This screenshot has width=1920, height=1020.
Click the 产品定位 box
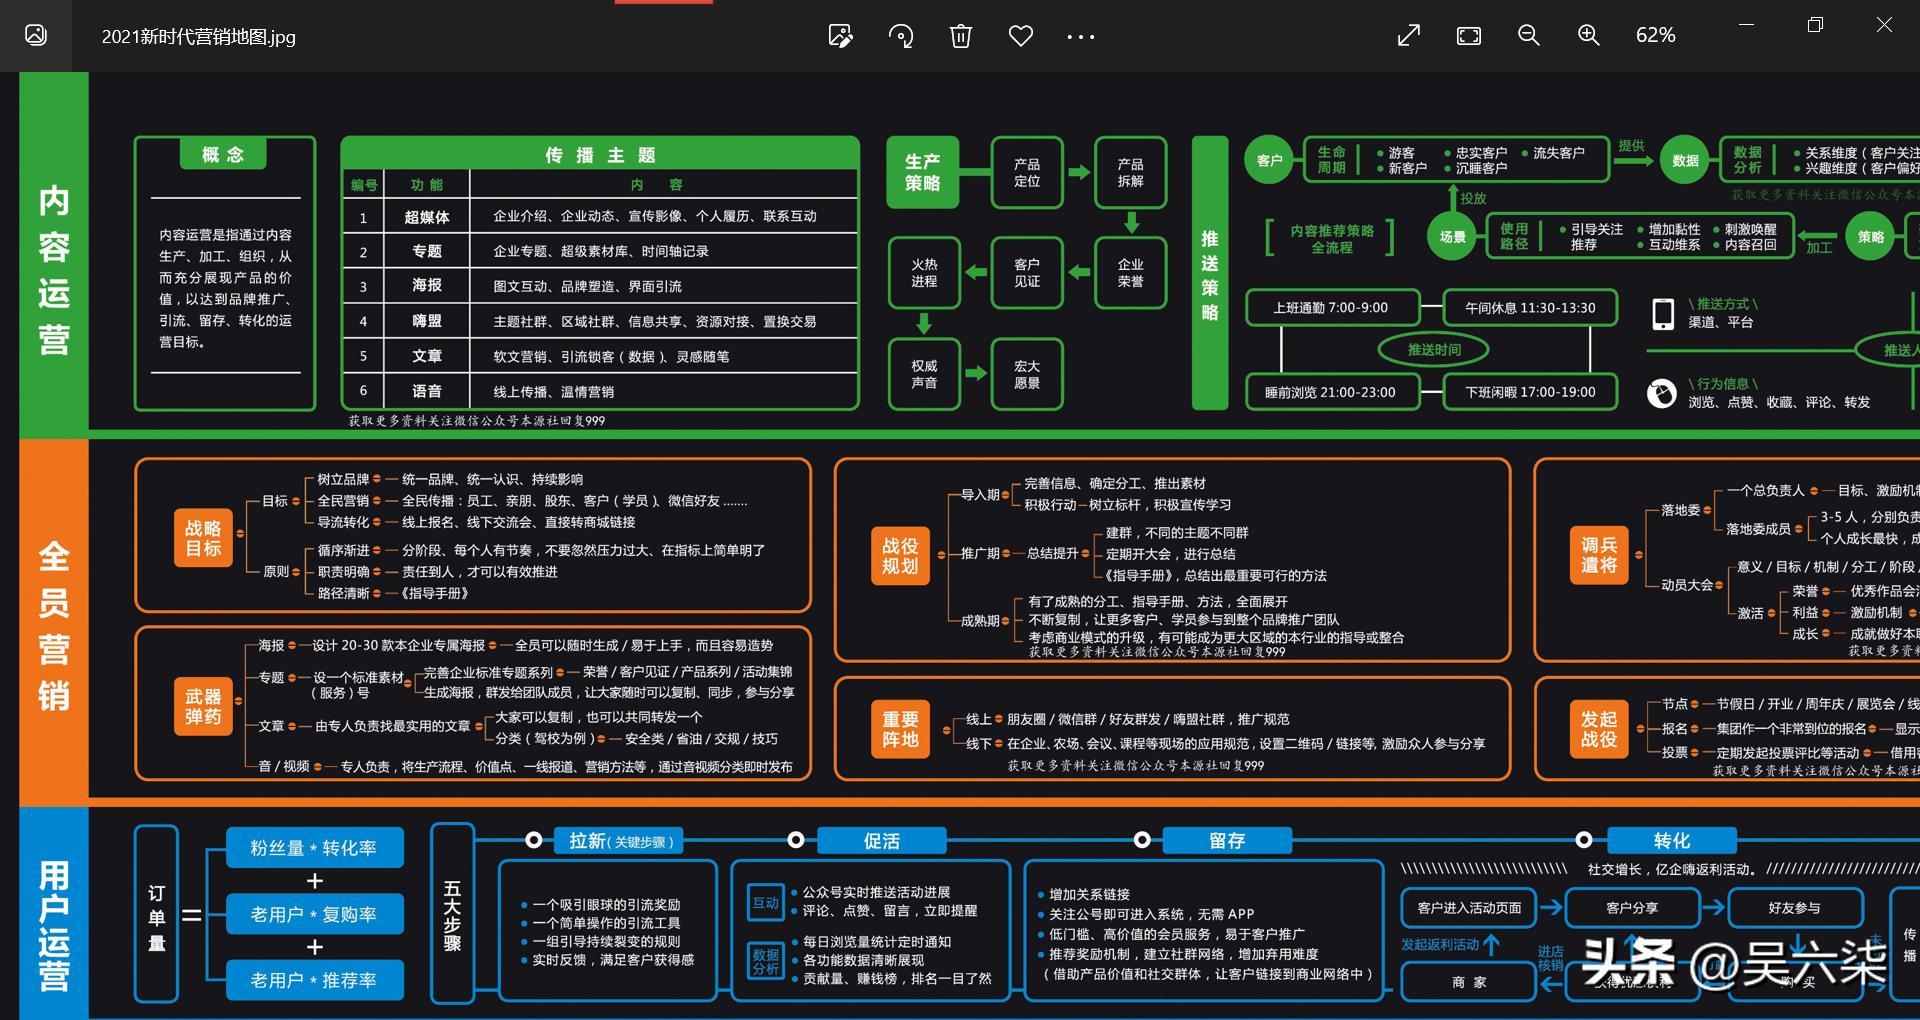(x=1027, y=172)
